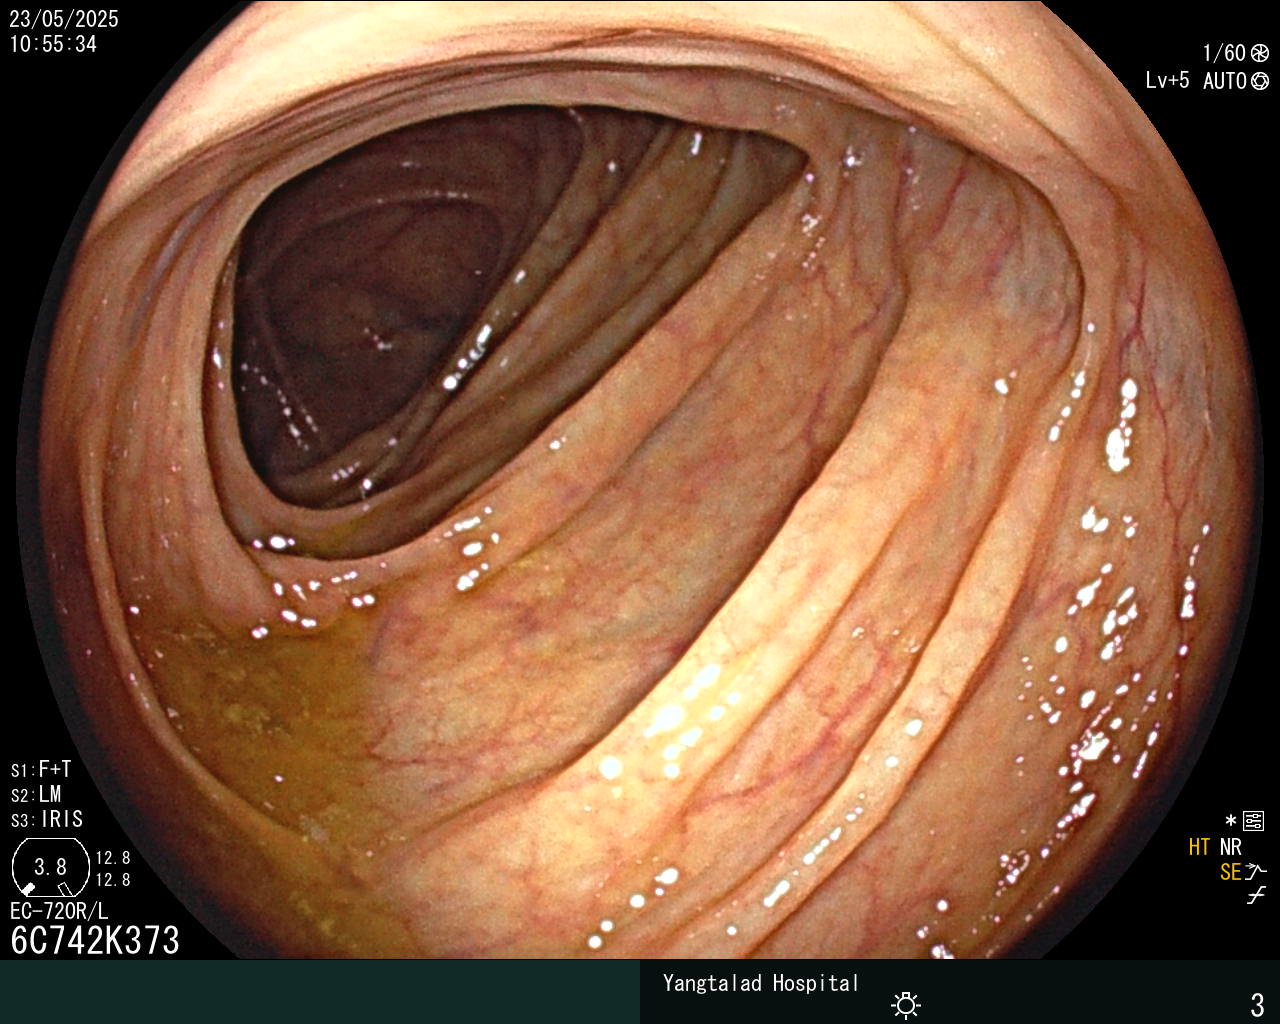Click the S1: F+T switch assignment
1280x1024 pixels.
pyautogui.click(x=41, y=770)
